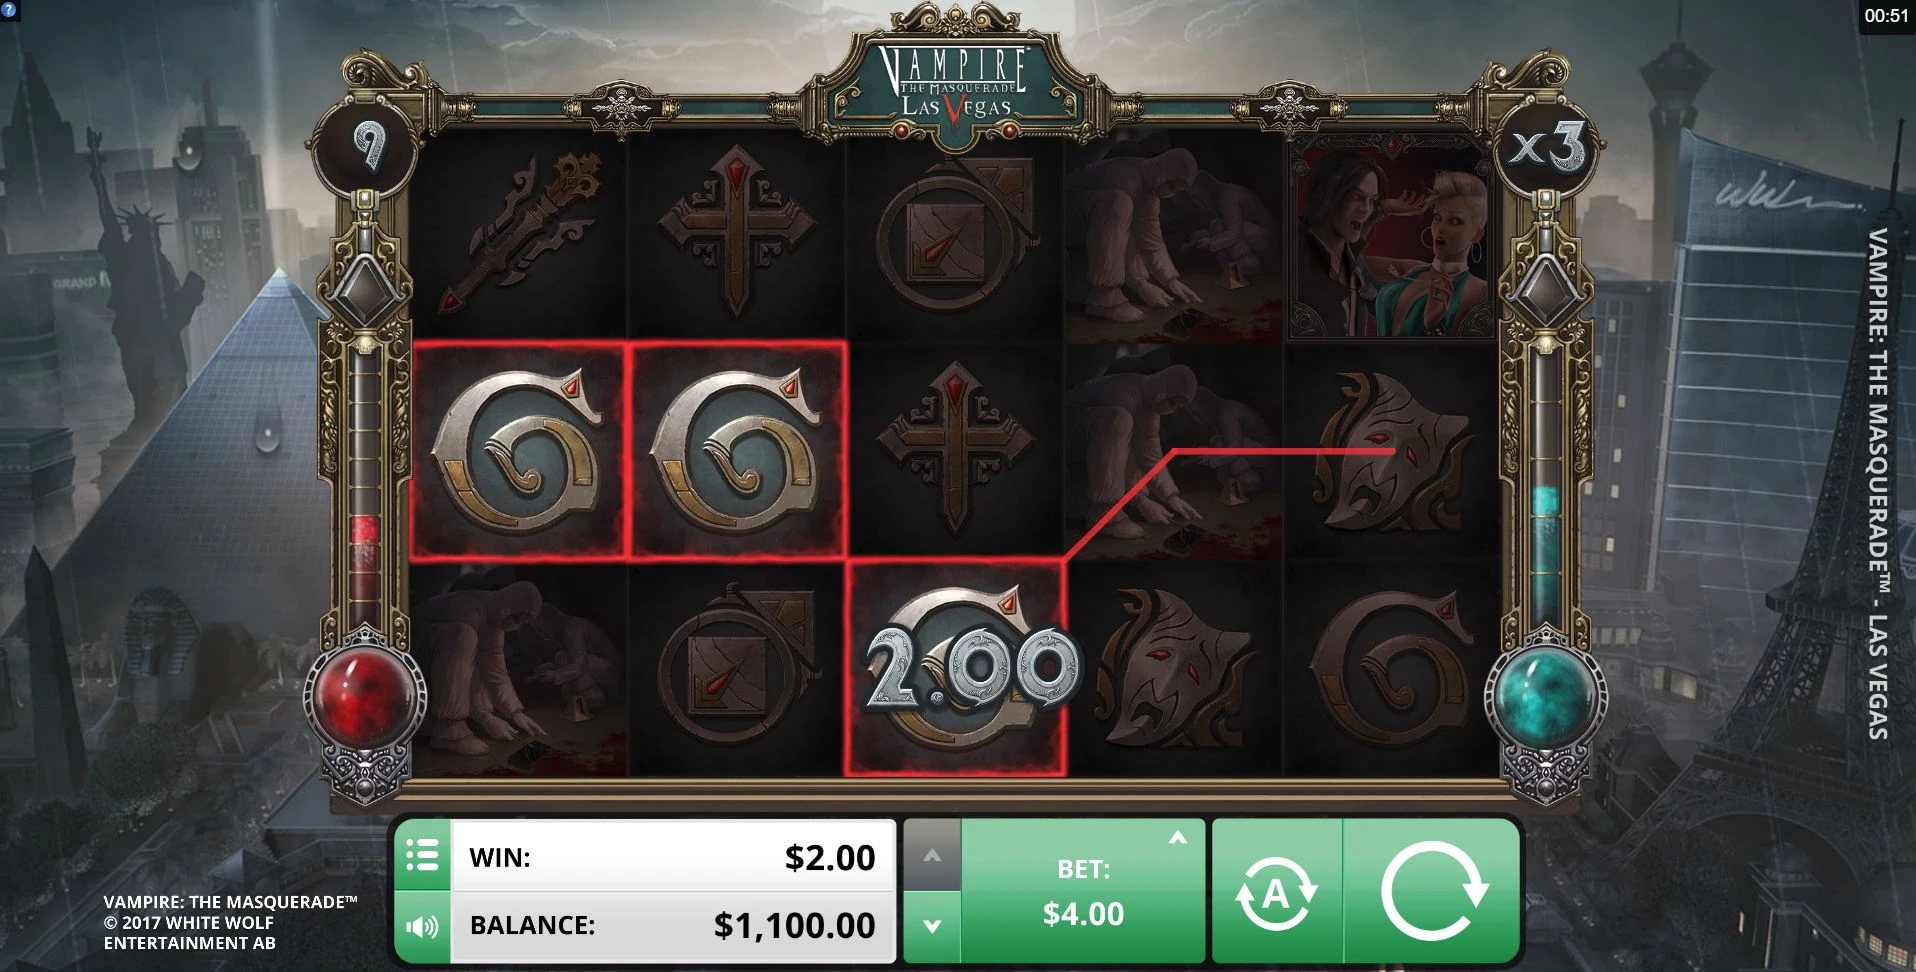Decrease bet with the down arrow
The image size is (1916, 972).
coord(932,927)
